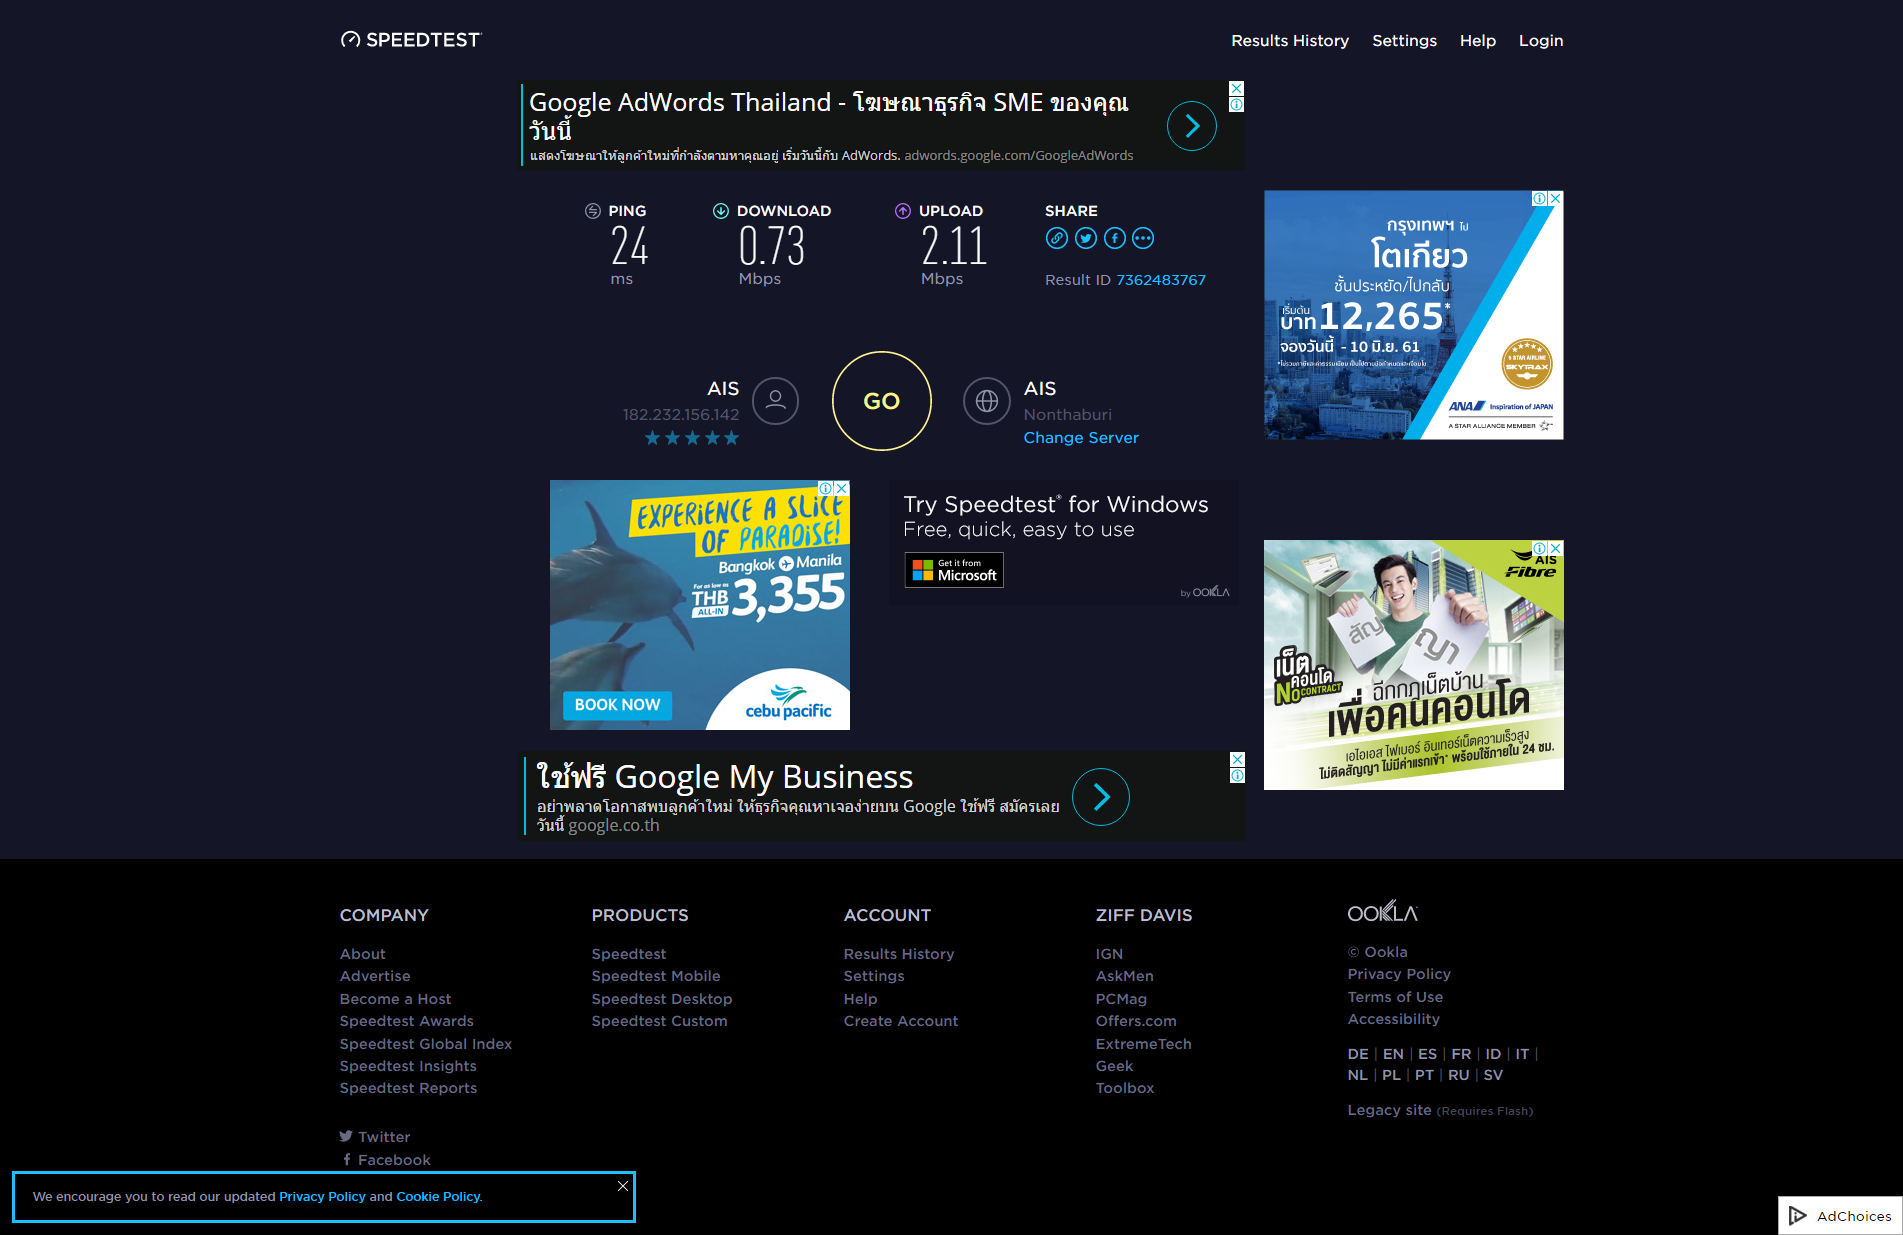Open Speedtest Reports link
This screenshot has height=1235, width=1903.
pos(408,1088)
